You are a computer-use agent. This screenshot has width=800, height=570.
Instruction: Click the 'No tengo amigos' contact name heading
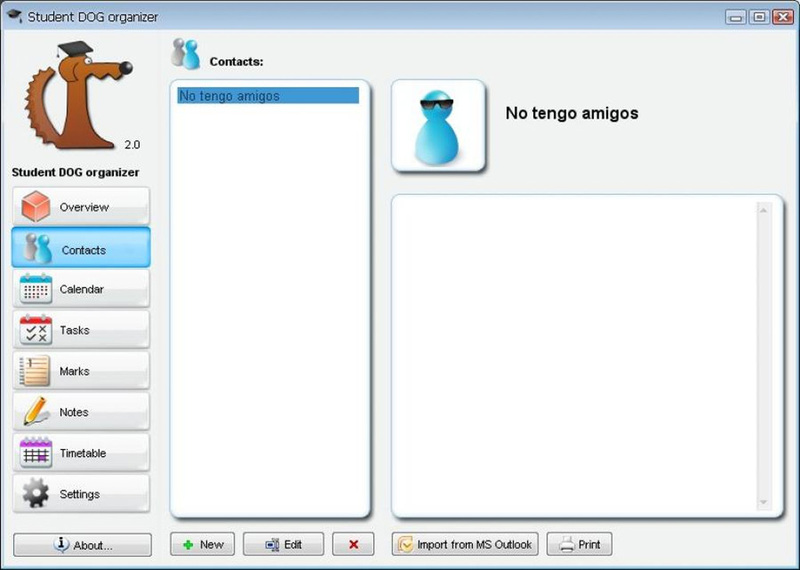pos(571,113)
